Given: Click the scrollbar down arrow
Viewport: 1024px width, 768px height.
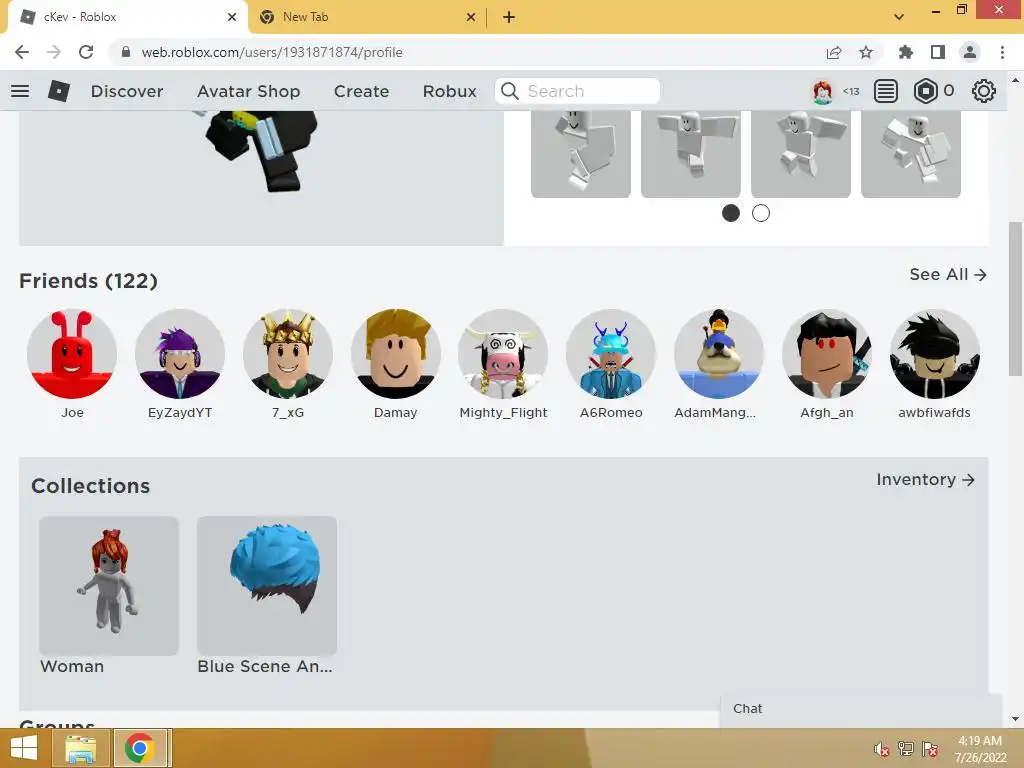Looking at the screenshot, I should click(1015, 719).
